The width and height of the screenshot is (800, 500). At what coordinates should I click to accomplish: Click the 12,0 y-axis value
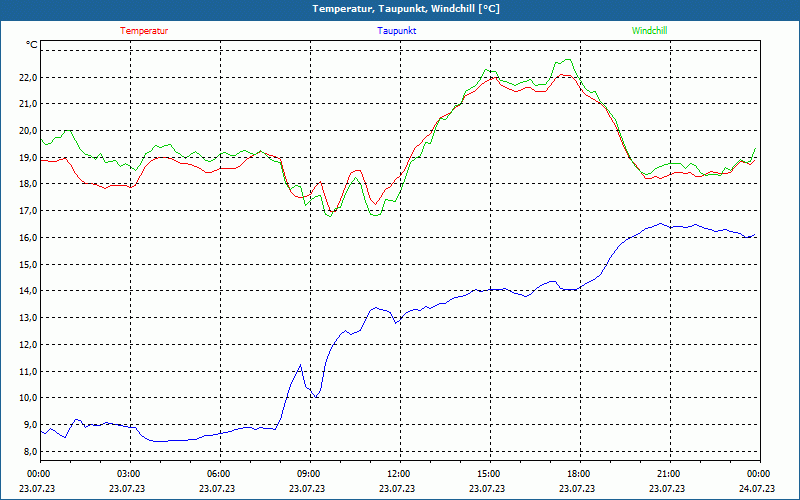29,344
